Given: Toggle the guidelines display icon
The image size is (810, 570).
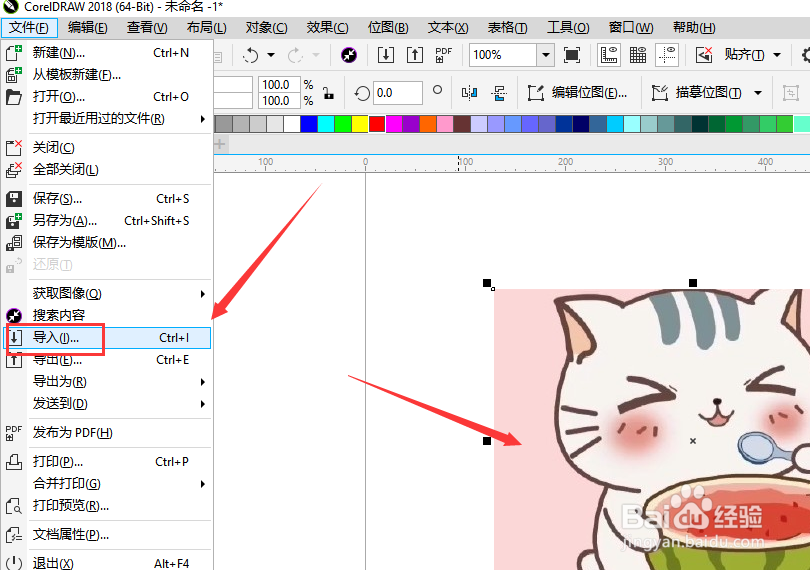Looking at the screenshot, I should pyautogui.click(x=667, y=55).
